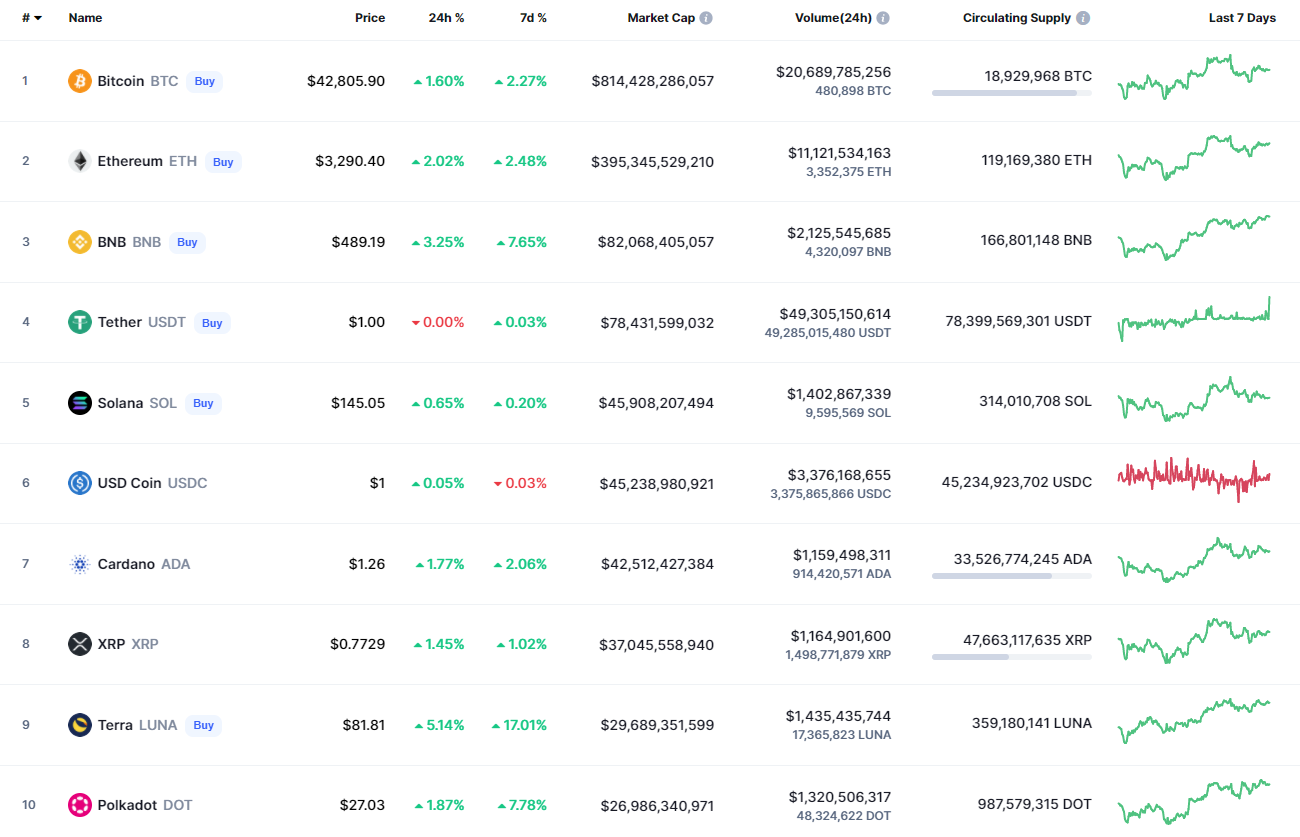Click the BNB coin logo icon
The width and height of the screenshot is (1300, 837).
(80, 242)
